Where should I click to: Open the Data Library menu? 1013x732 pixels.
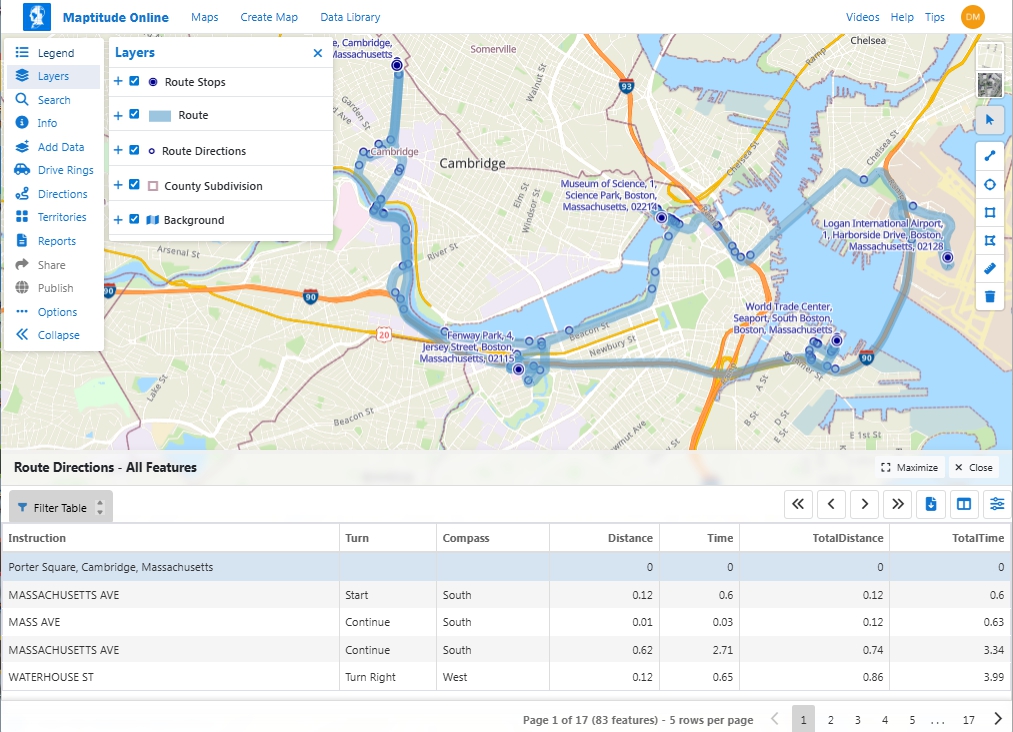pos(350,17)
